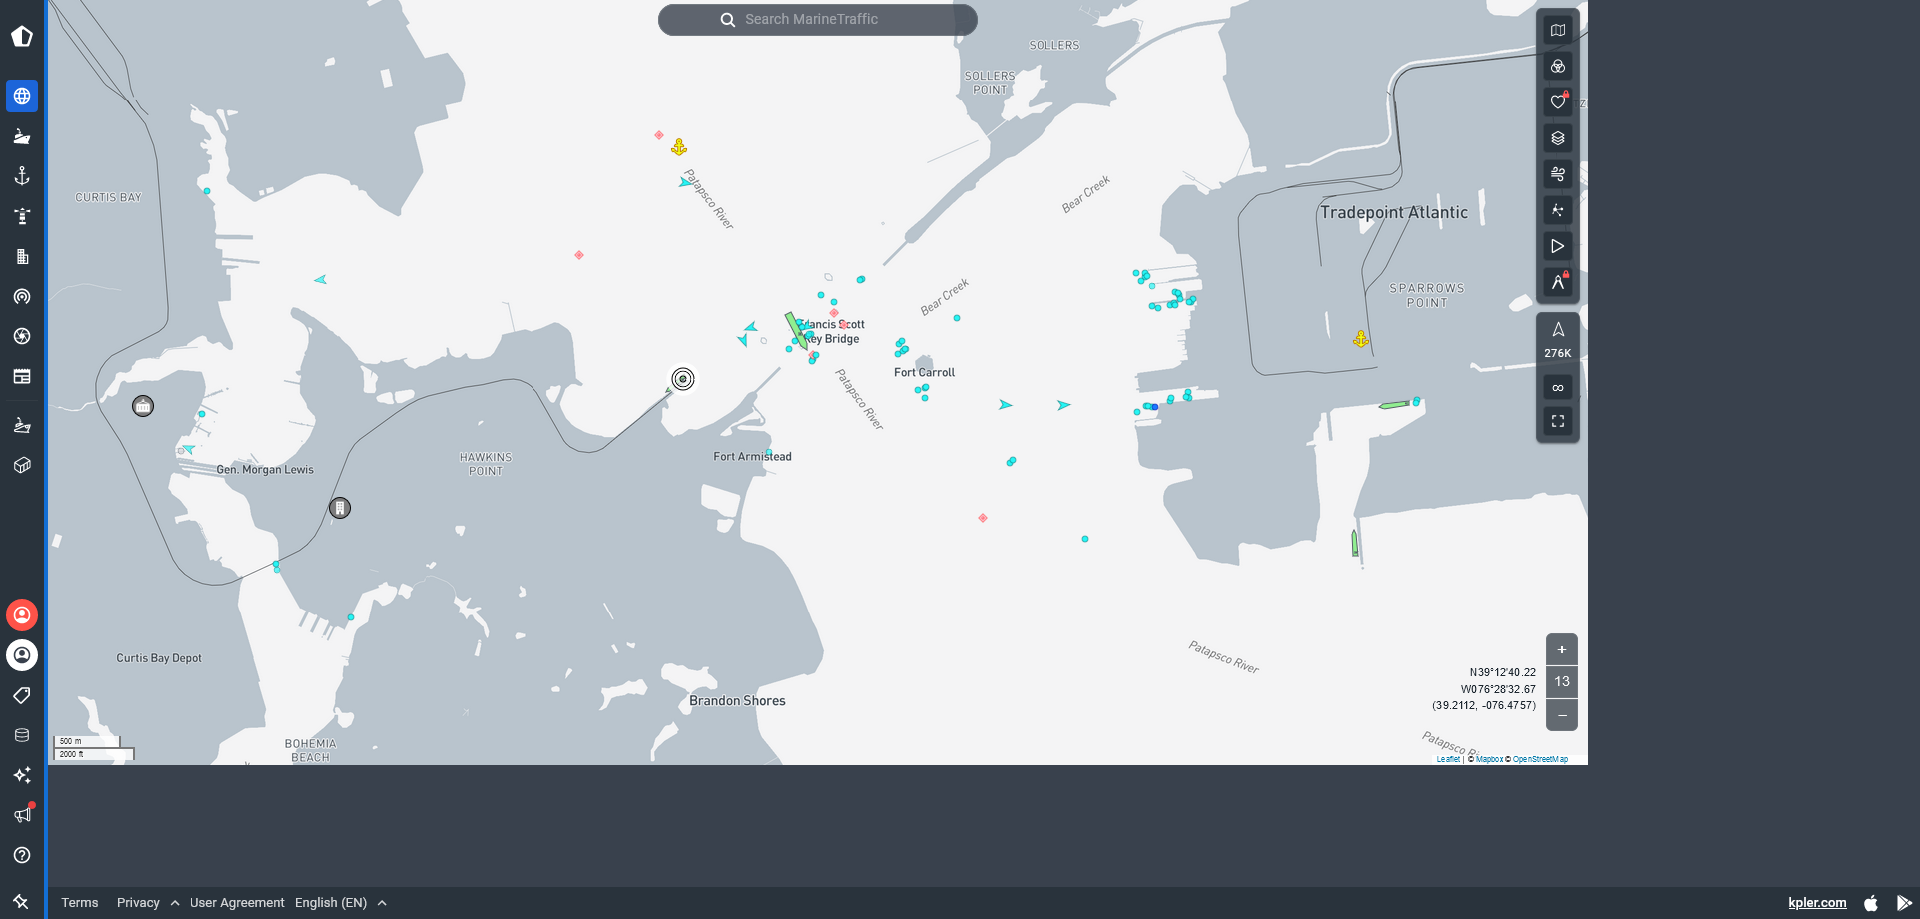
Task: Open the help question mark icon
Action: point(22,855)
